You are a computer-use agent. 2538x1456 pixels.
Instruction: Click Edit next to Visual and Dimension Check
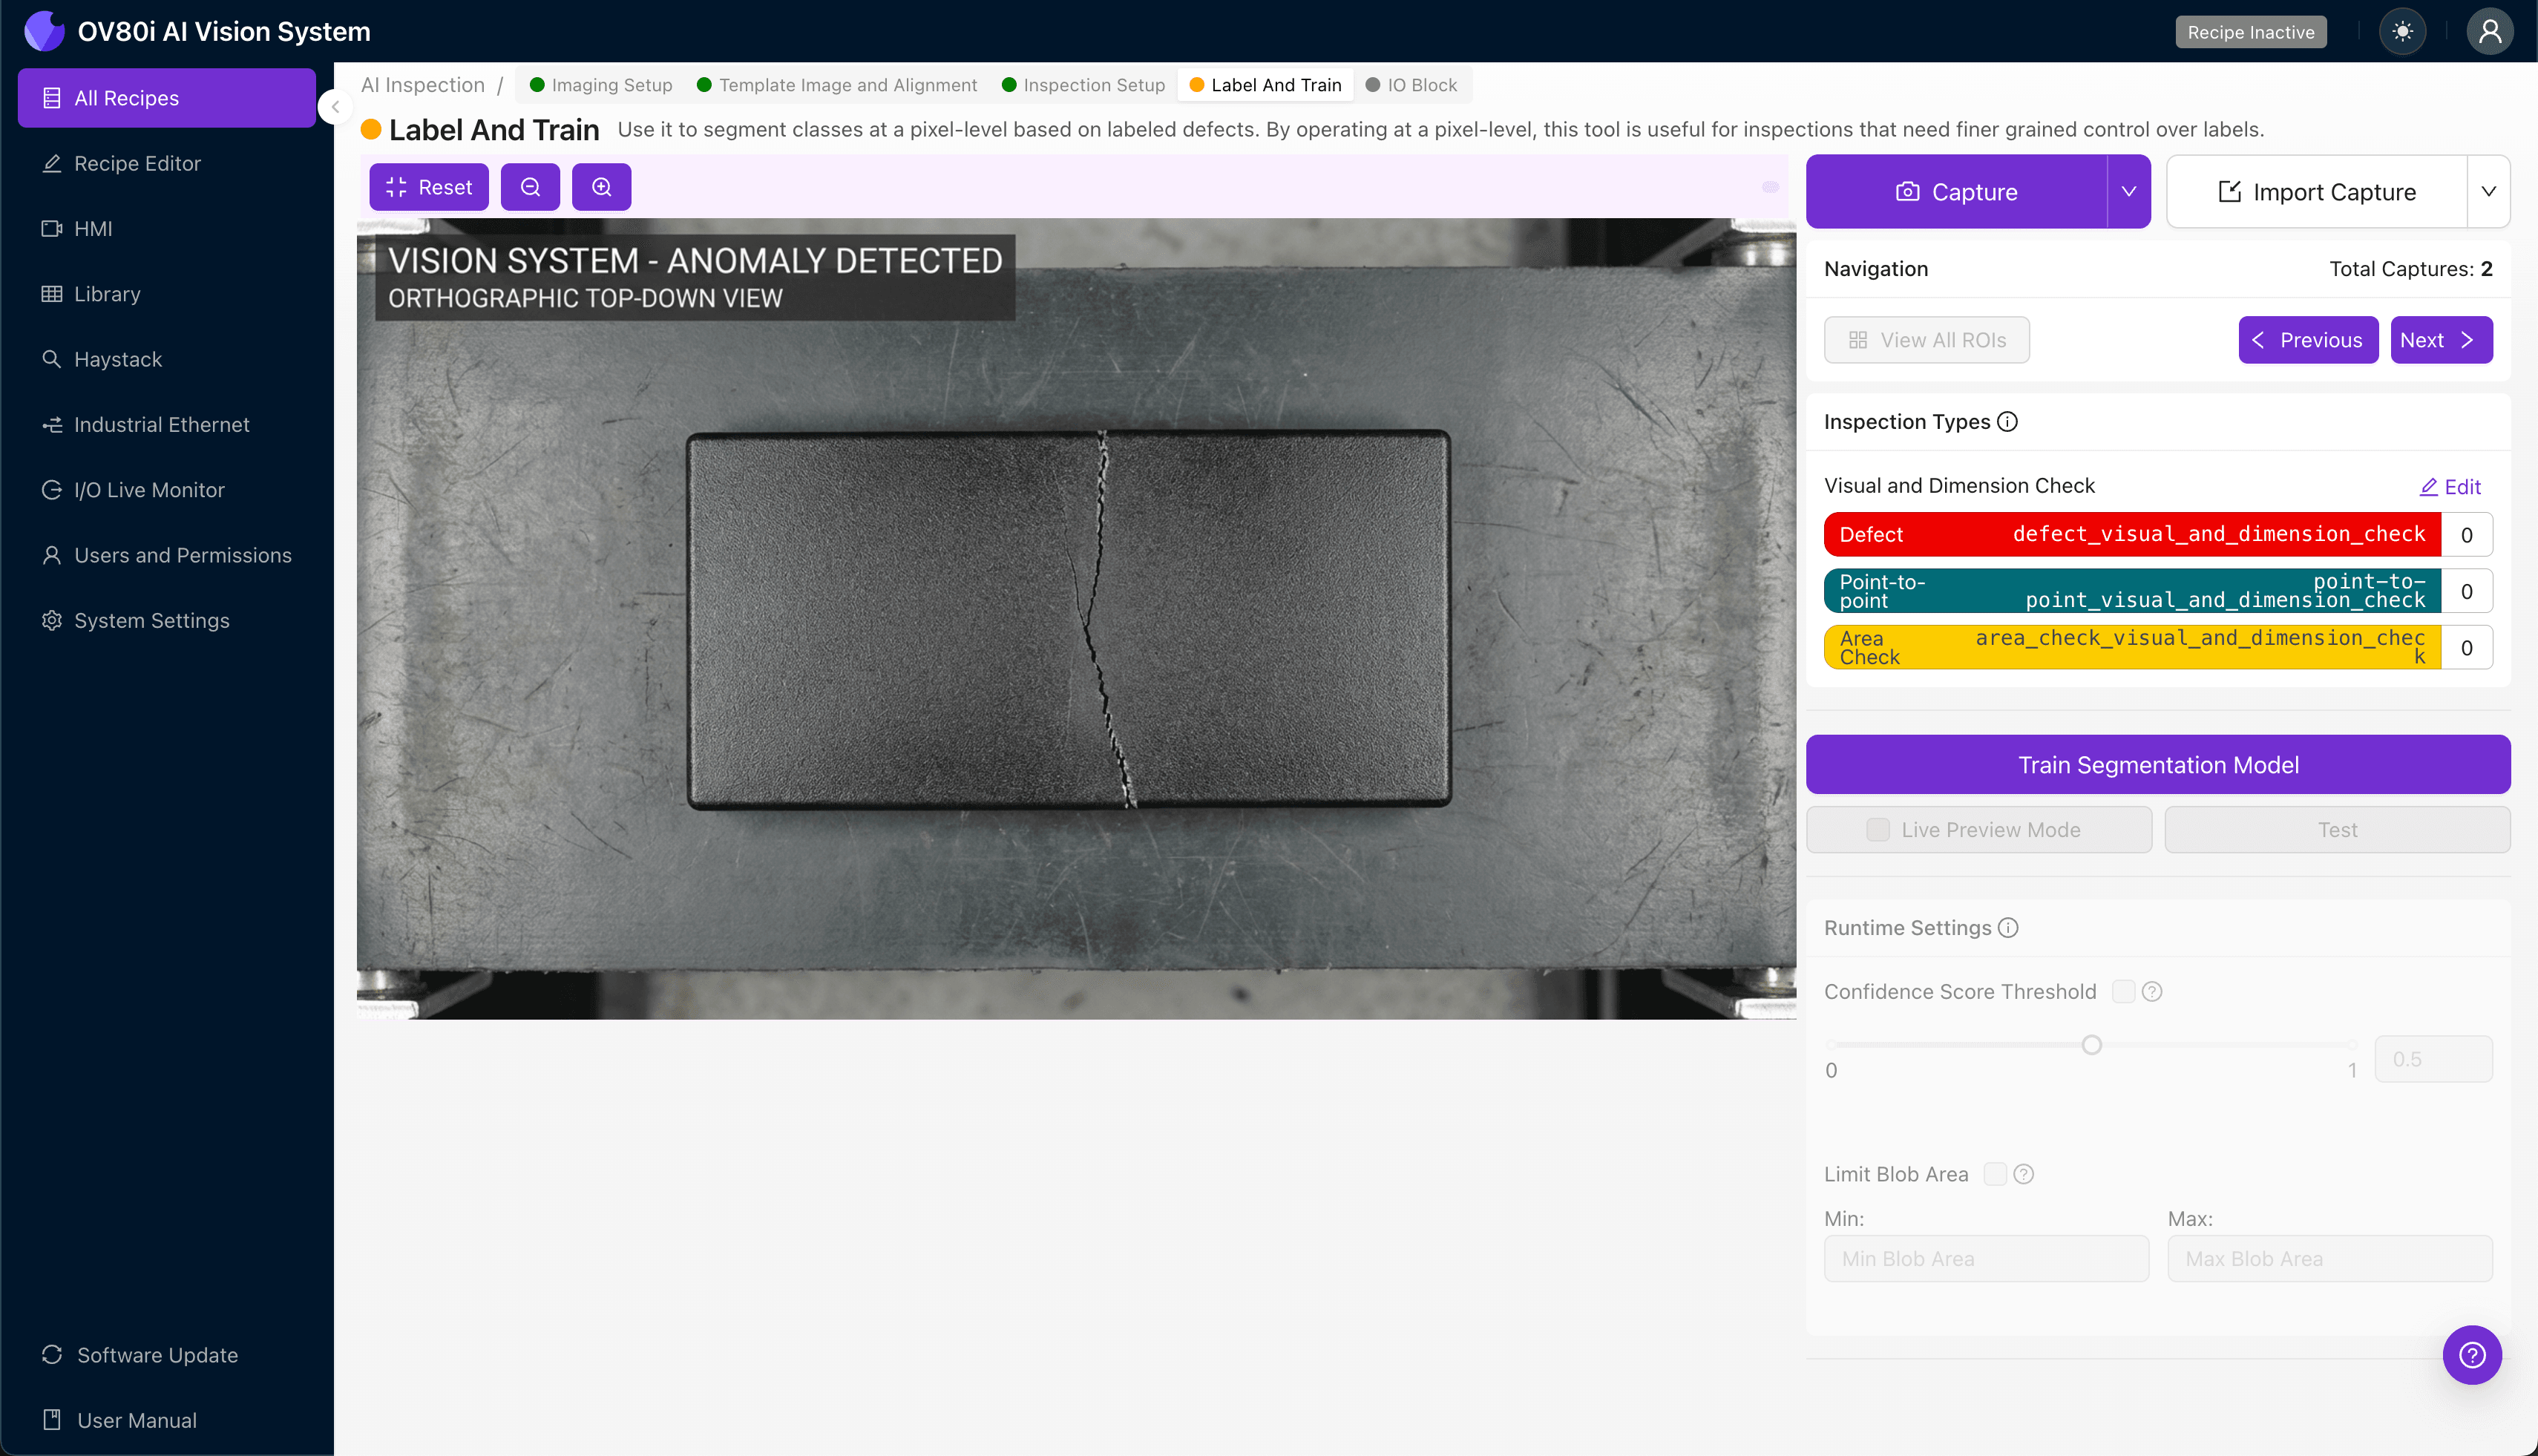pyautogui.click(x=2449, y=487)
